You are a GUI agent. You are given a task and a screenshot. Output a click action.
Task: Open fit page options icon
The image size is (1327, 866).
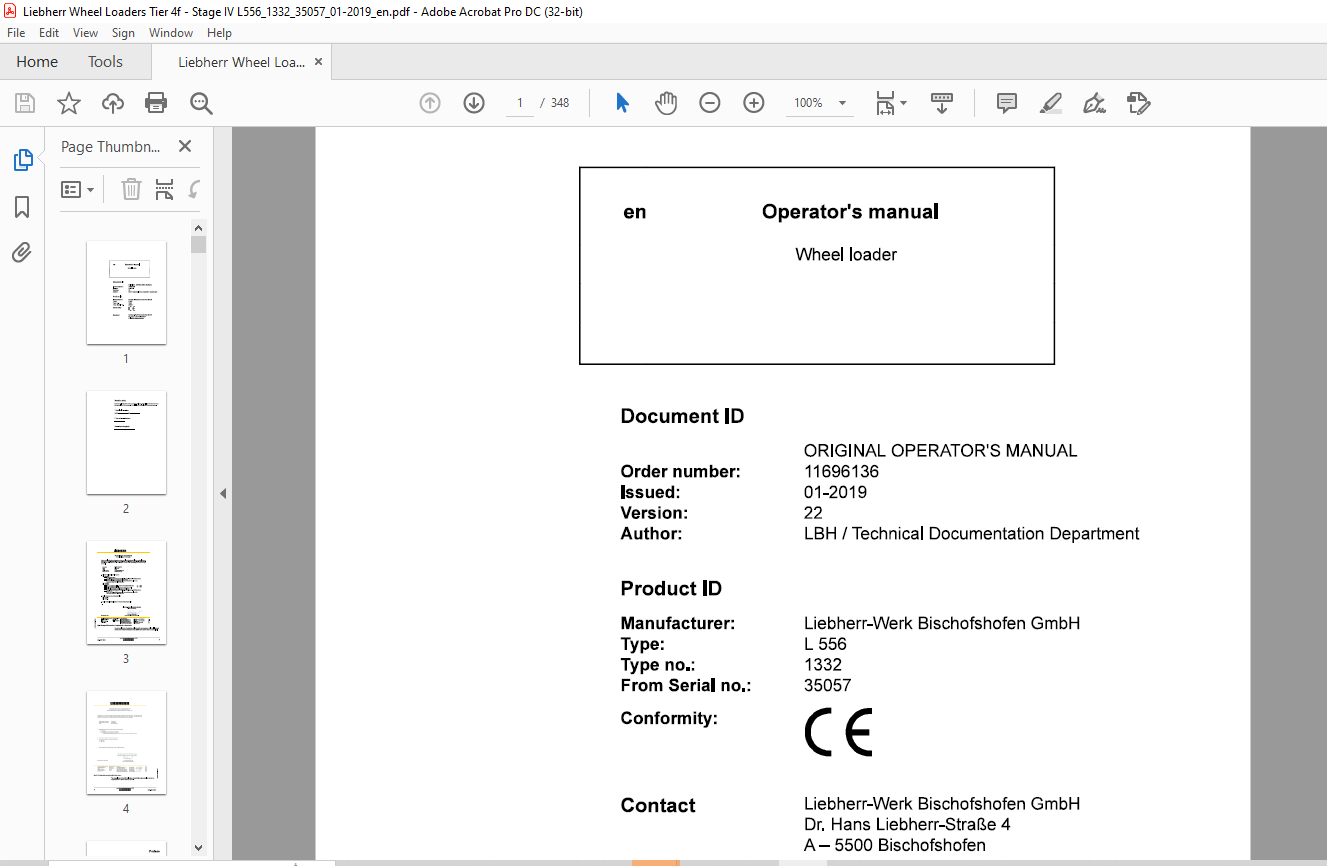tap(890, 103)
